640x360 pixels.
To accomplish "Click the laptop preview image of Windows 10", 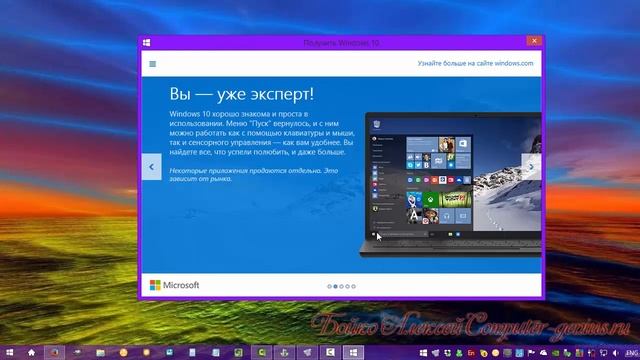I will click(x=450, y=184).
